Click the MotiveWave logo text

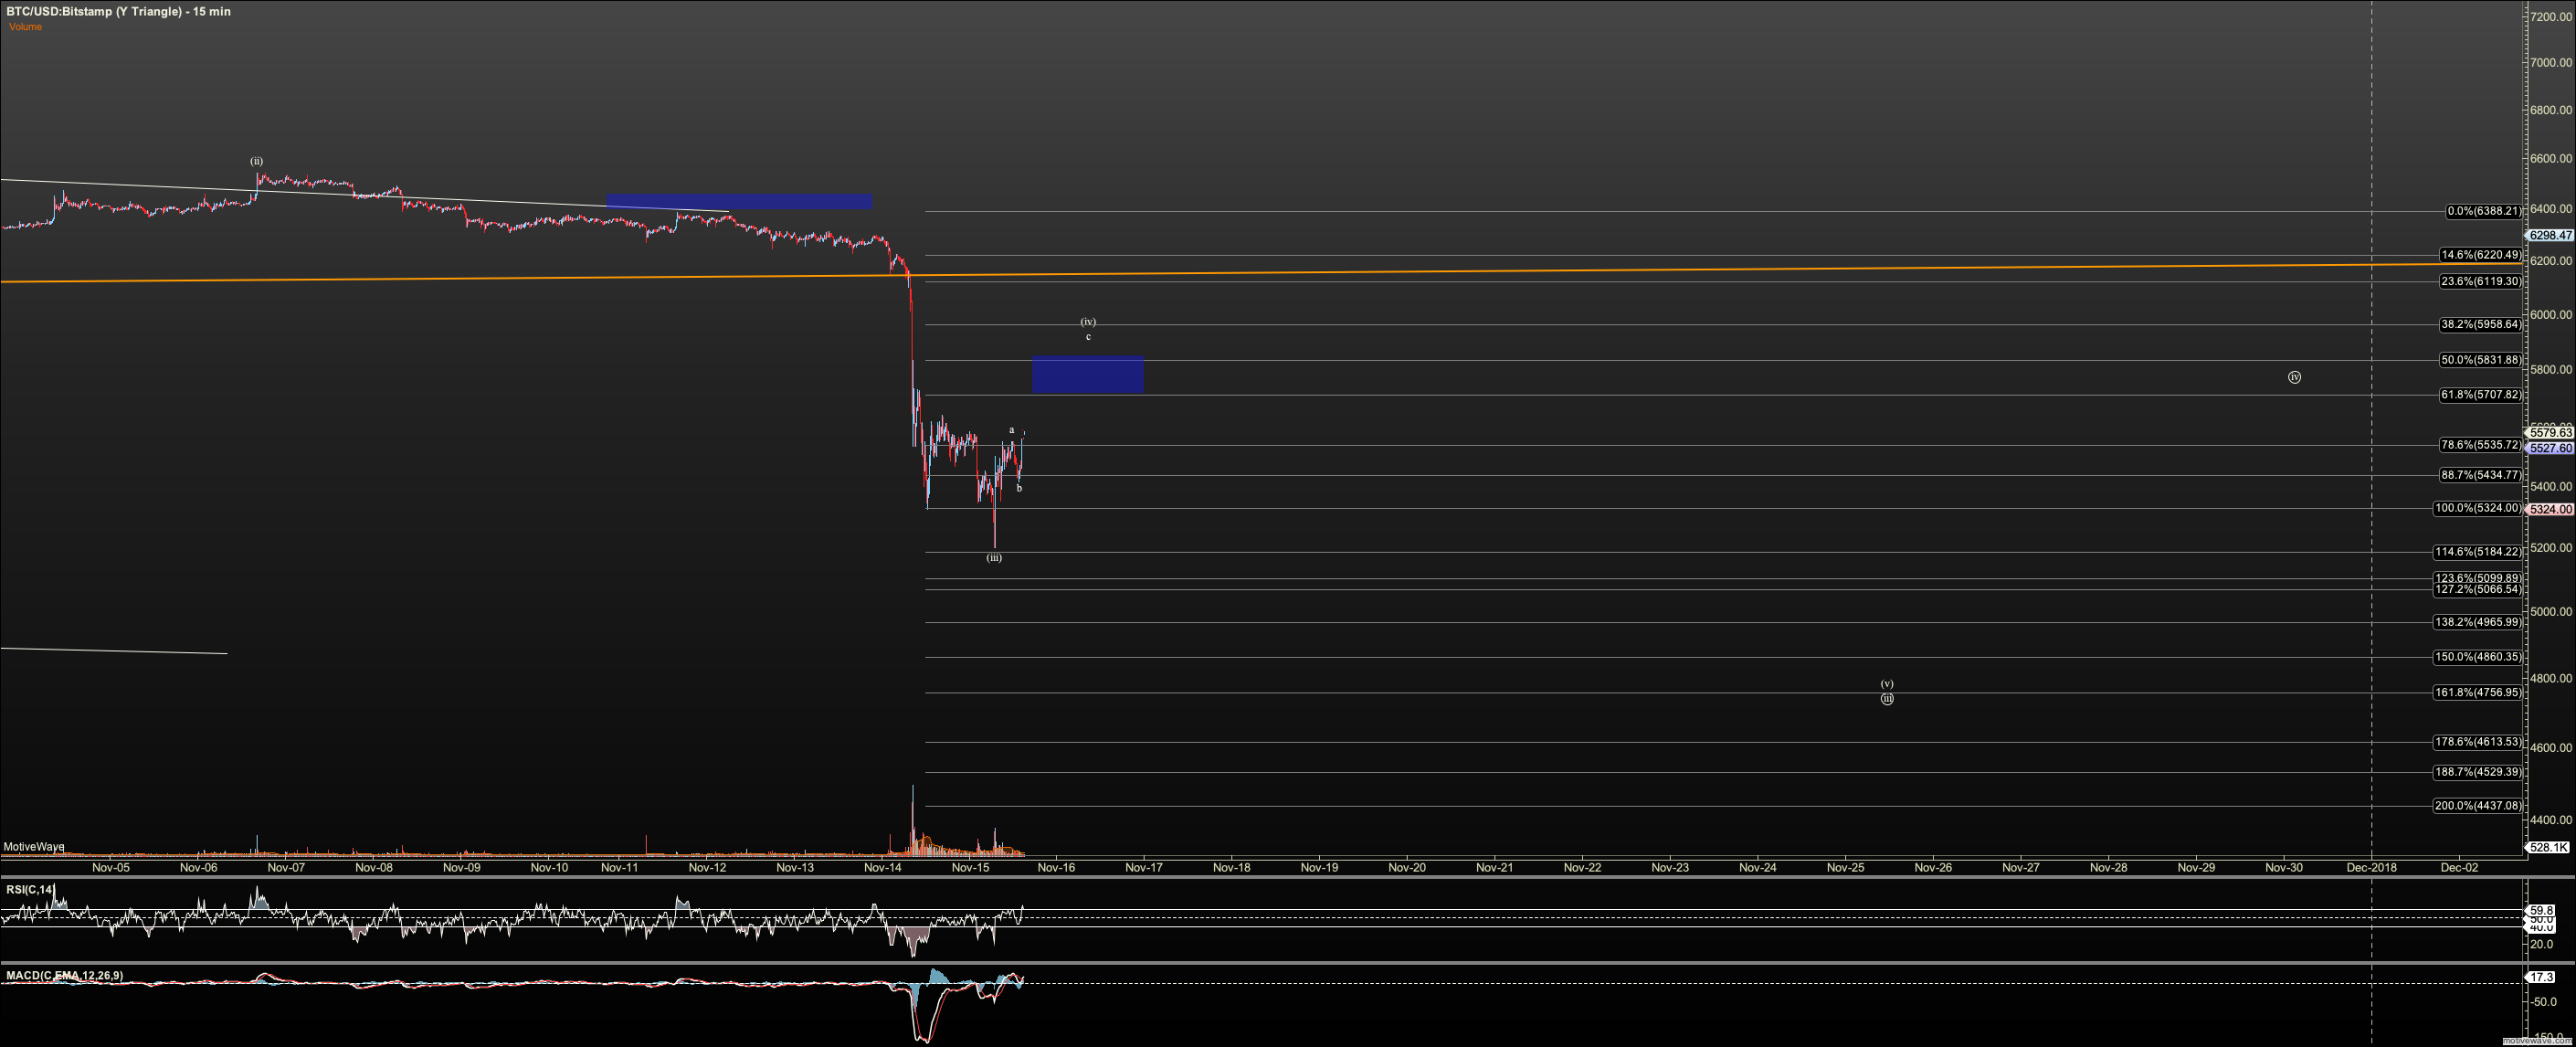point(34,847)
